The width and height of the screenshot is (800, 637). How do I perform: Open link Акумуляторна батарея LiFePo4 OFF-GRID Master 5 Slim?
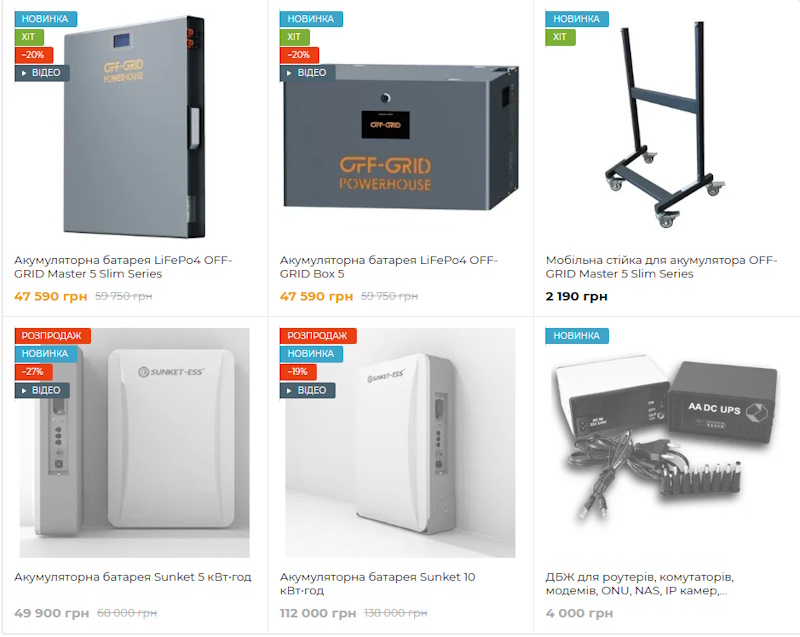pyautogui.click(x=123, y=267)
